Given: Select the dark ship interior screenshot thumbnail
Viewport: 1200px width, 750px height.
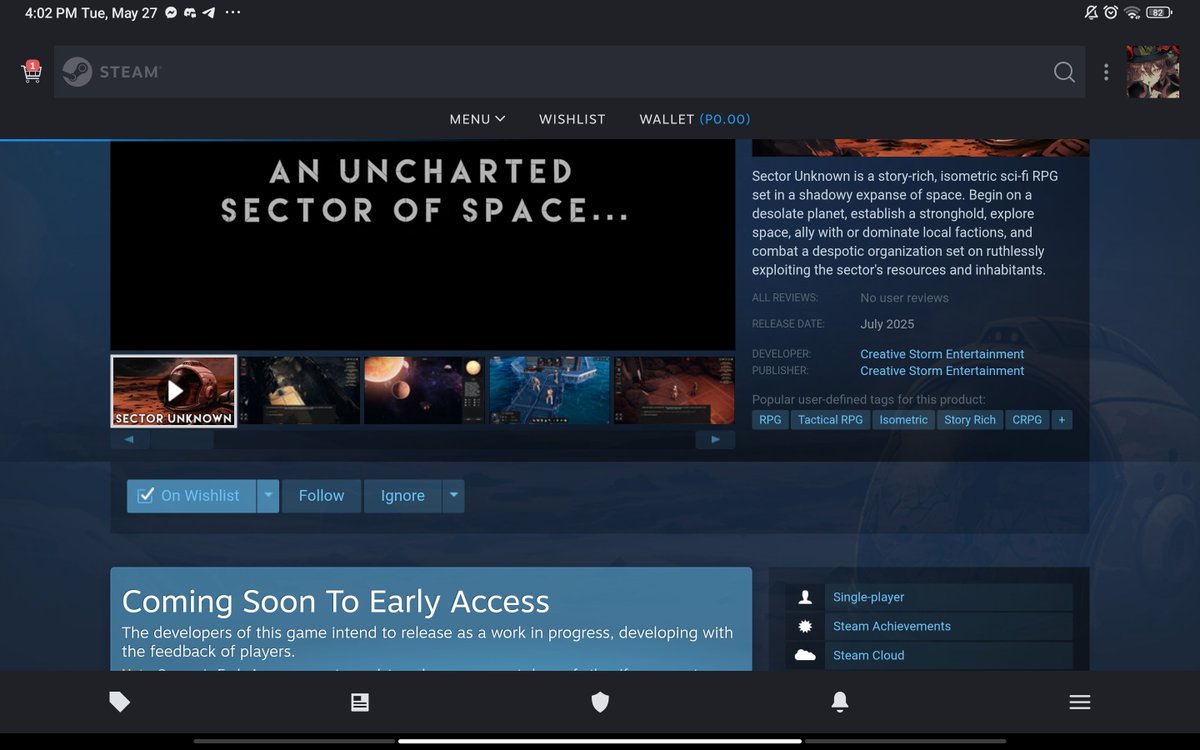Looking at the screenshot, I should (299, 391).
